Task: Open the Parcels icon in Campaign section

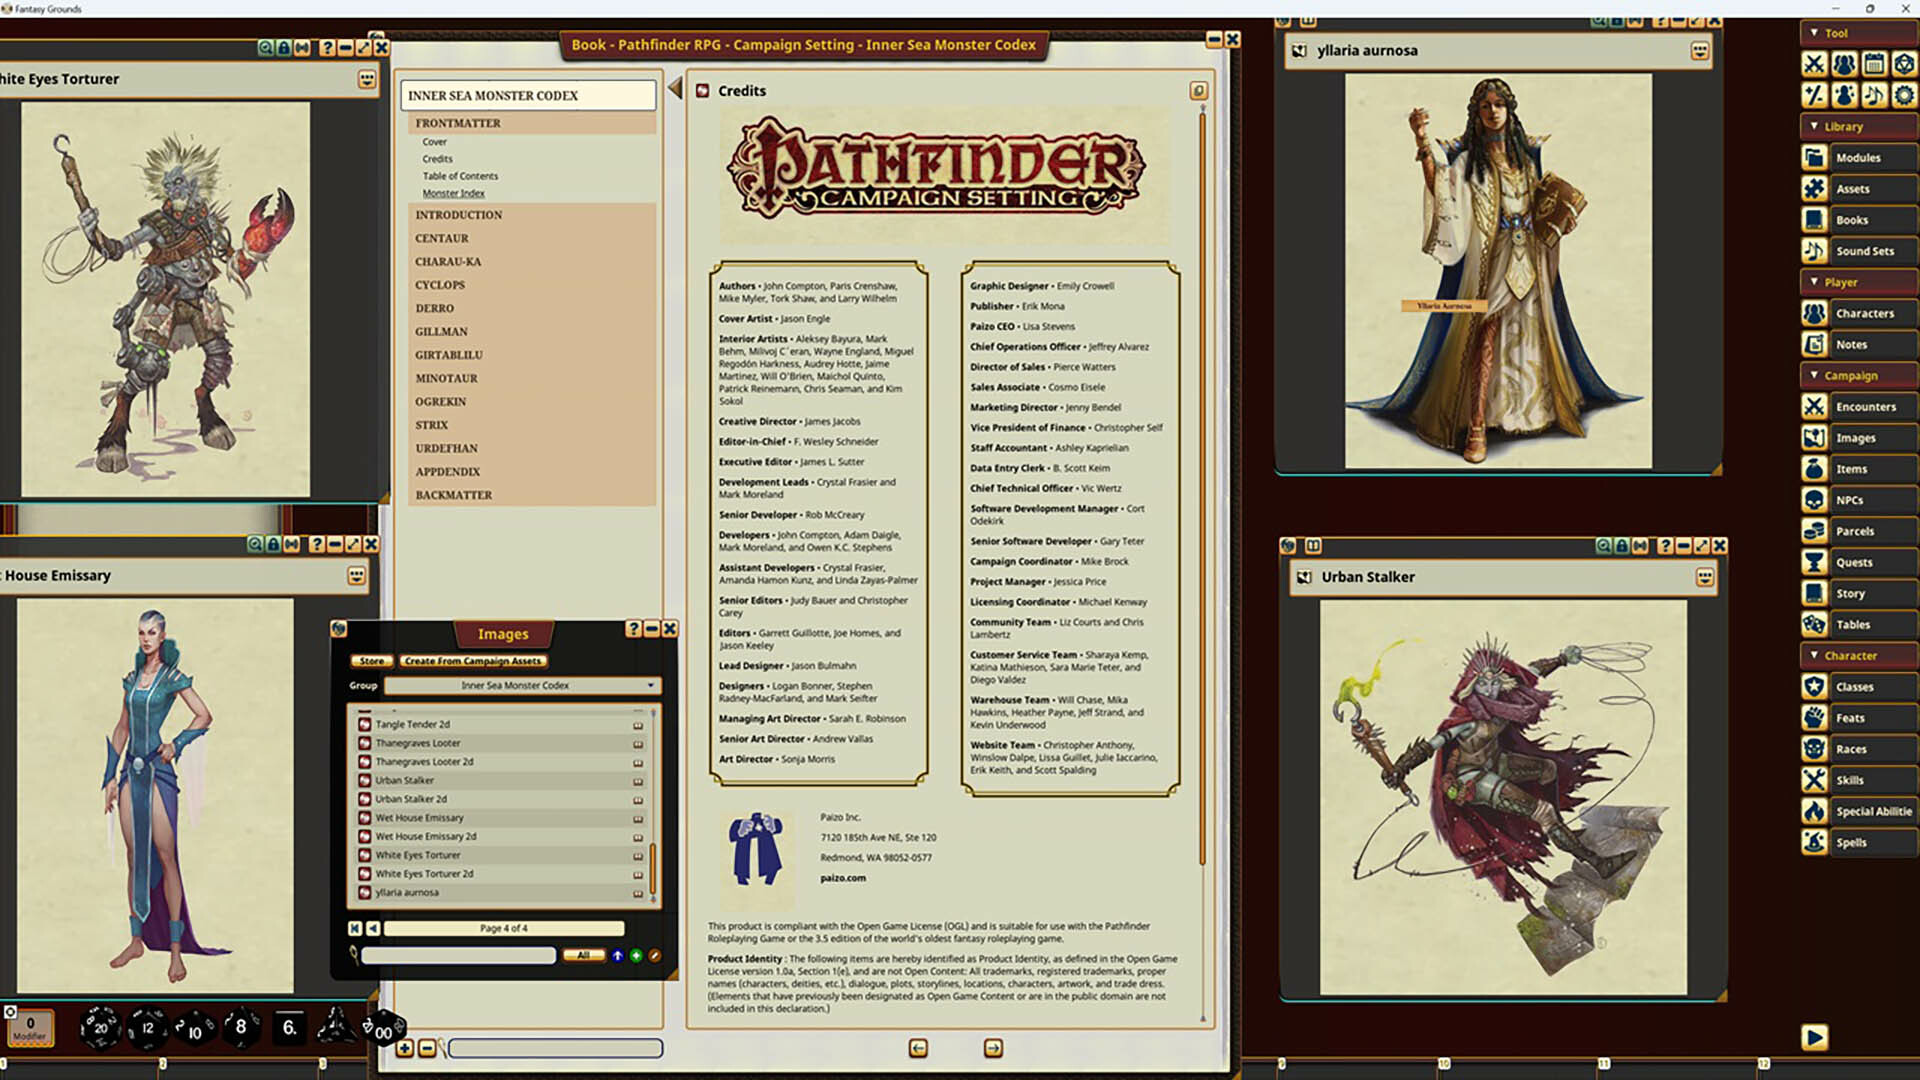Action: pos(1814,531)
